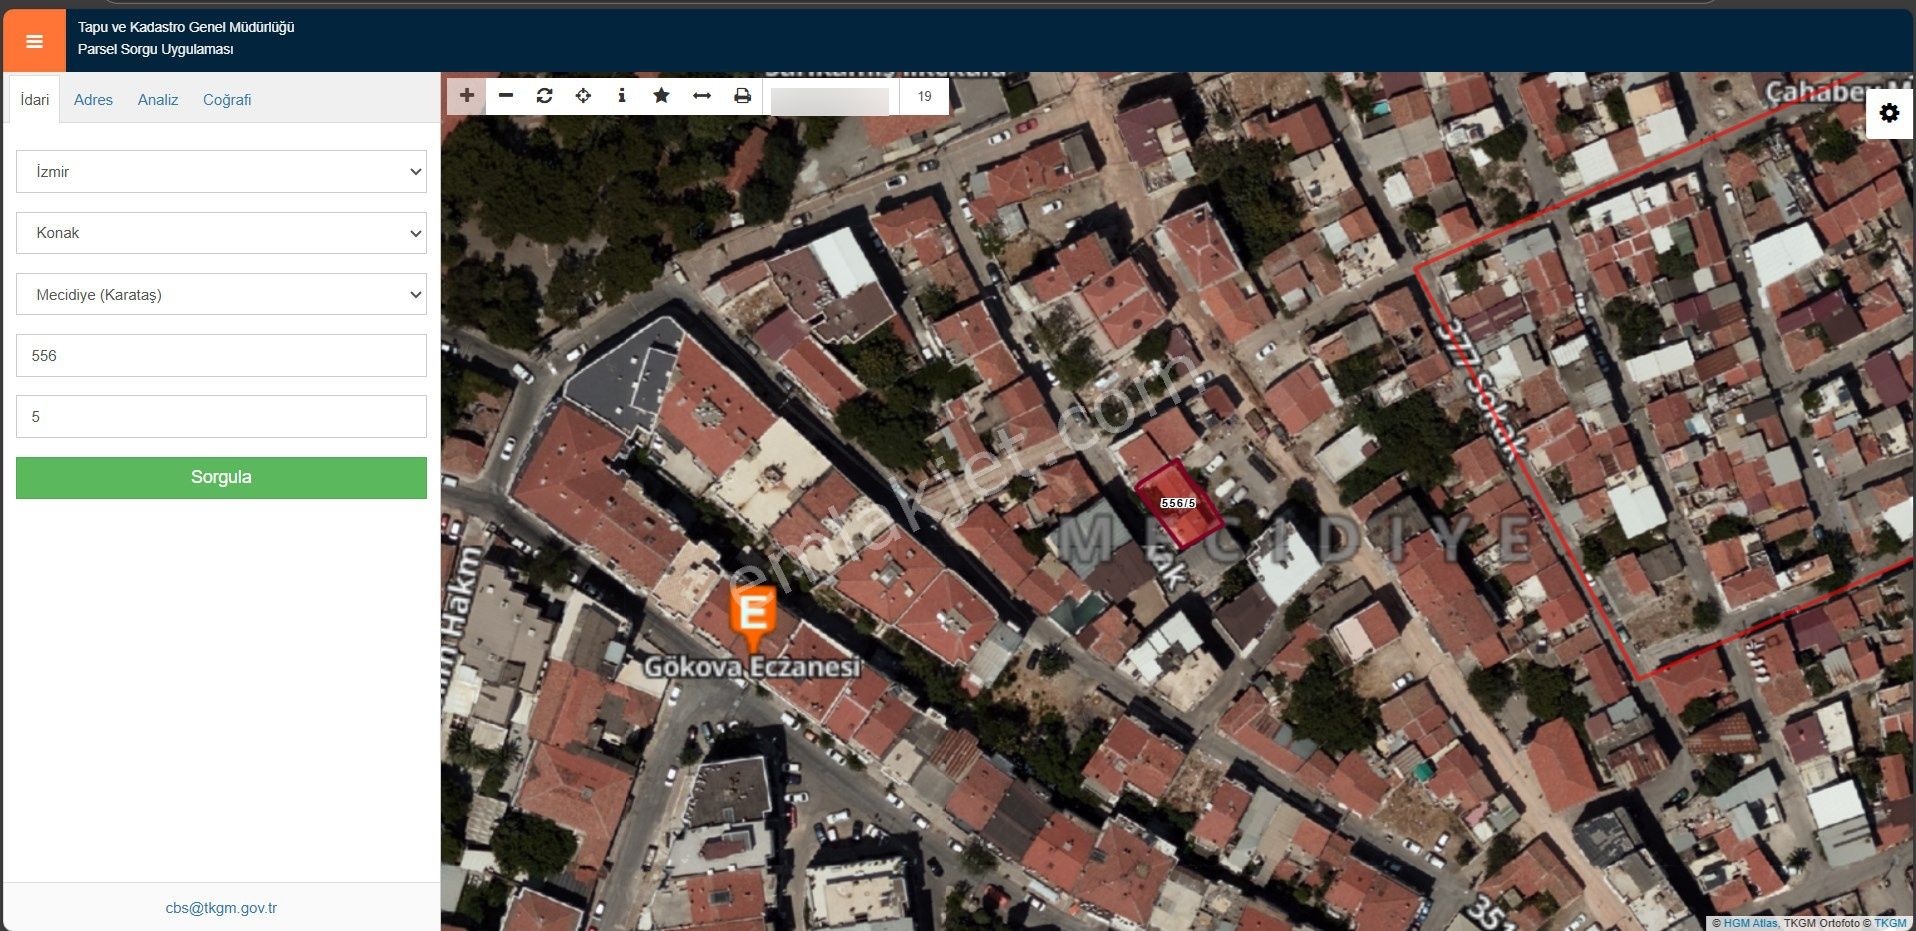Click the refresh map icon
The height and width of the screenshot is (931, 1916).
tap(544, 96)
